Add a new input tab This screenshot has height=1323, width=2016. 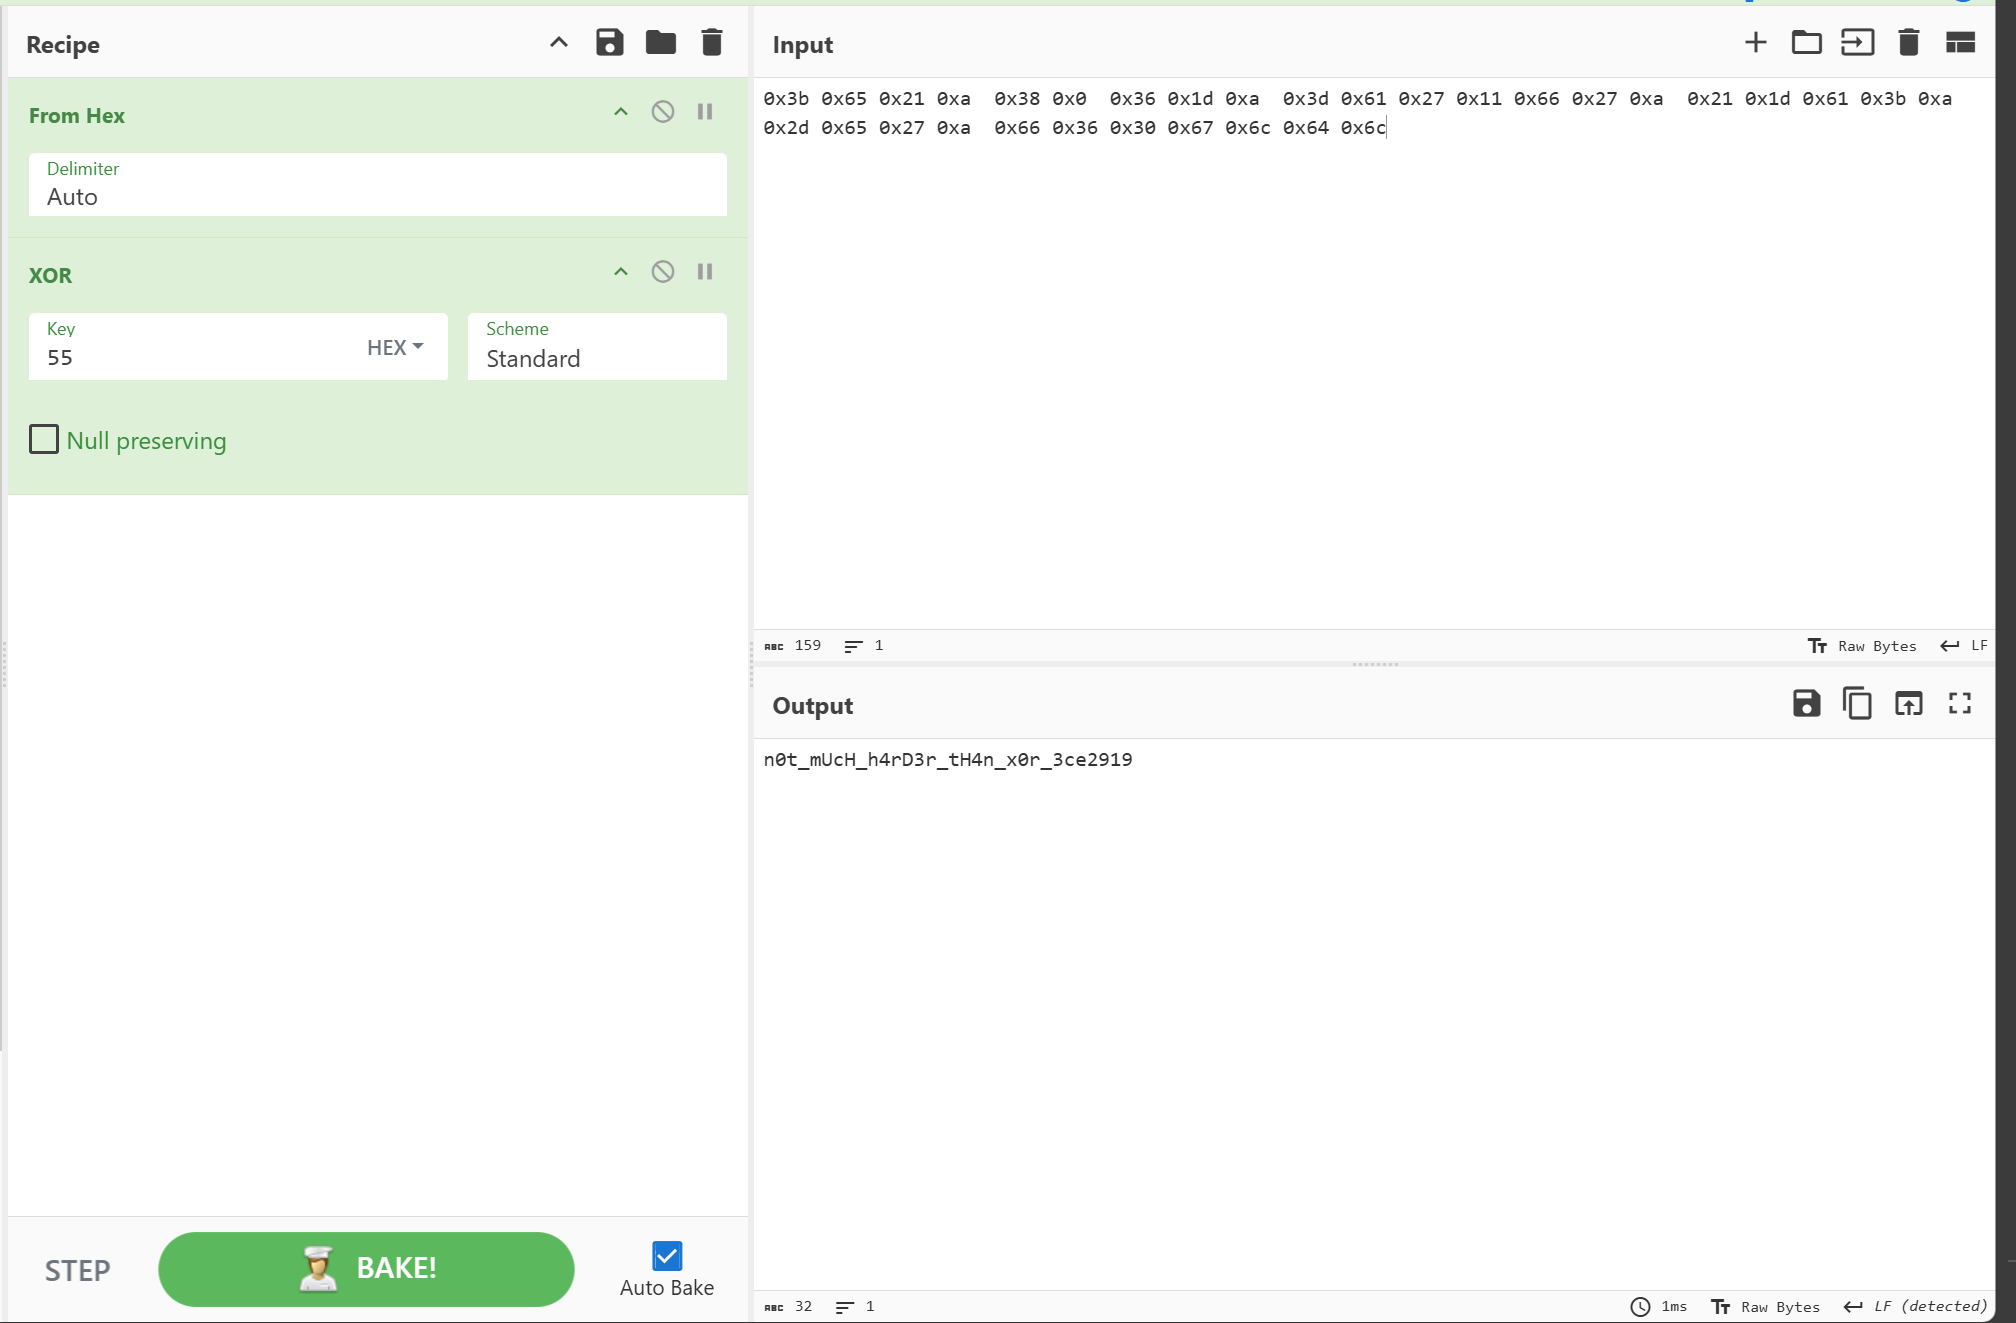click(1756, 43)
